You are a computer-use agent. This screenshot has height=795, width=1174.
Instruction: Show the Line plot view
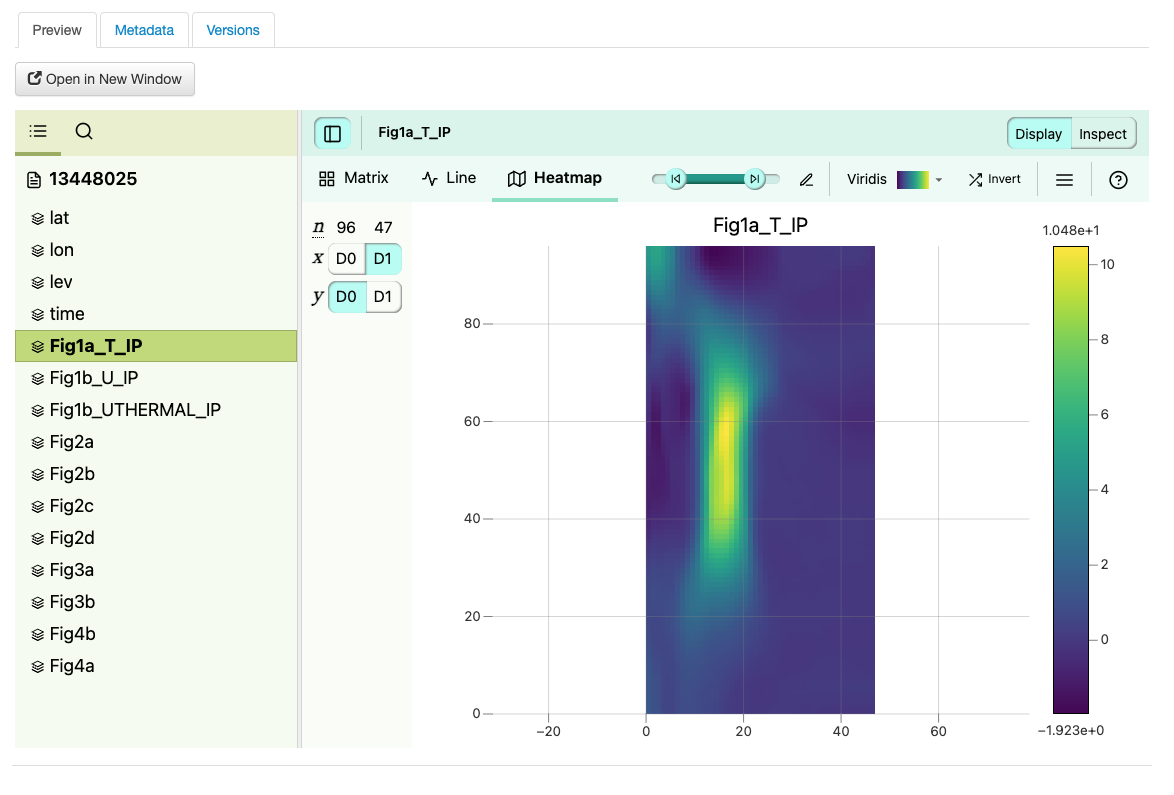coord(449,178)
